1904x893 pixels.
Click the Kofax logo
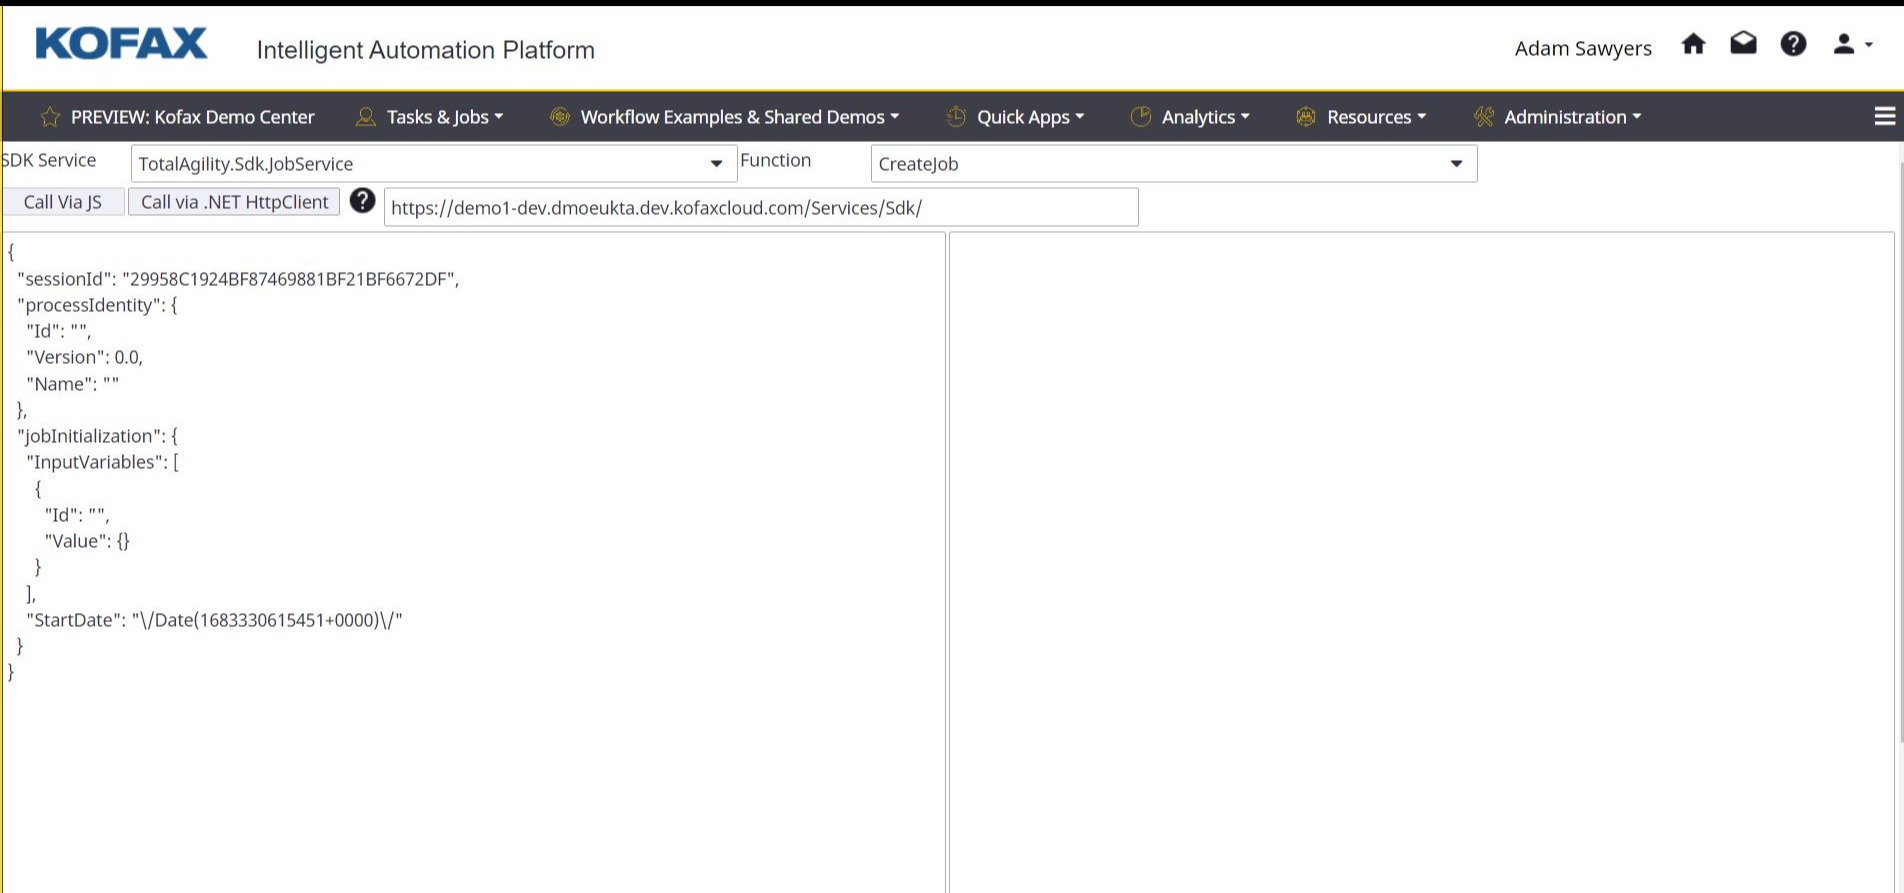[x=121, y=45]
